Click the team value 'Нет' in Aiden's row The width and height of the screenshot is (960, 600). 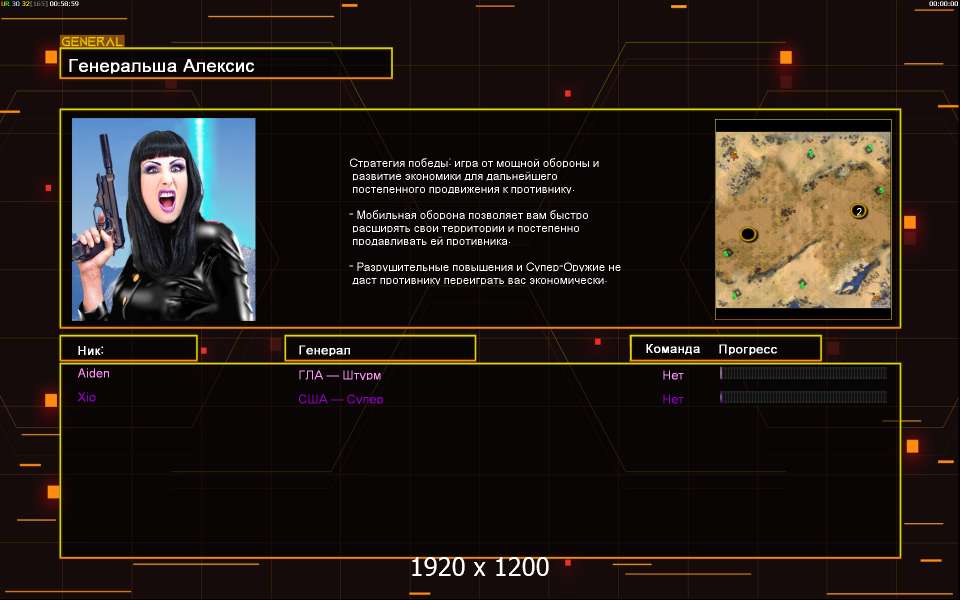point(672,375)
